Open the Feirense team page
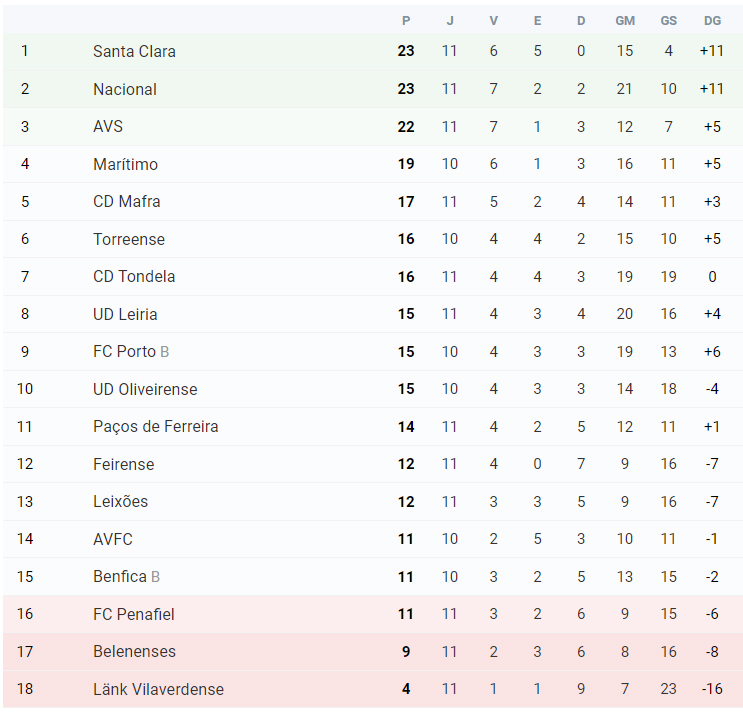Image resolution: width=743 pixels, height=716 pixels. pyautogui.click(x=124, y=464)
